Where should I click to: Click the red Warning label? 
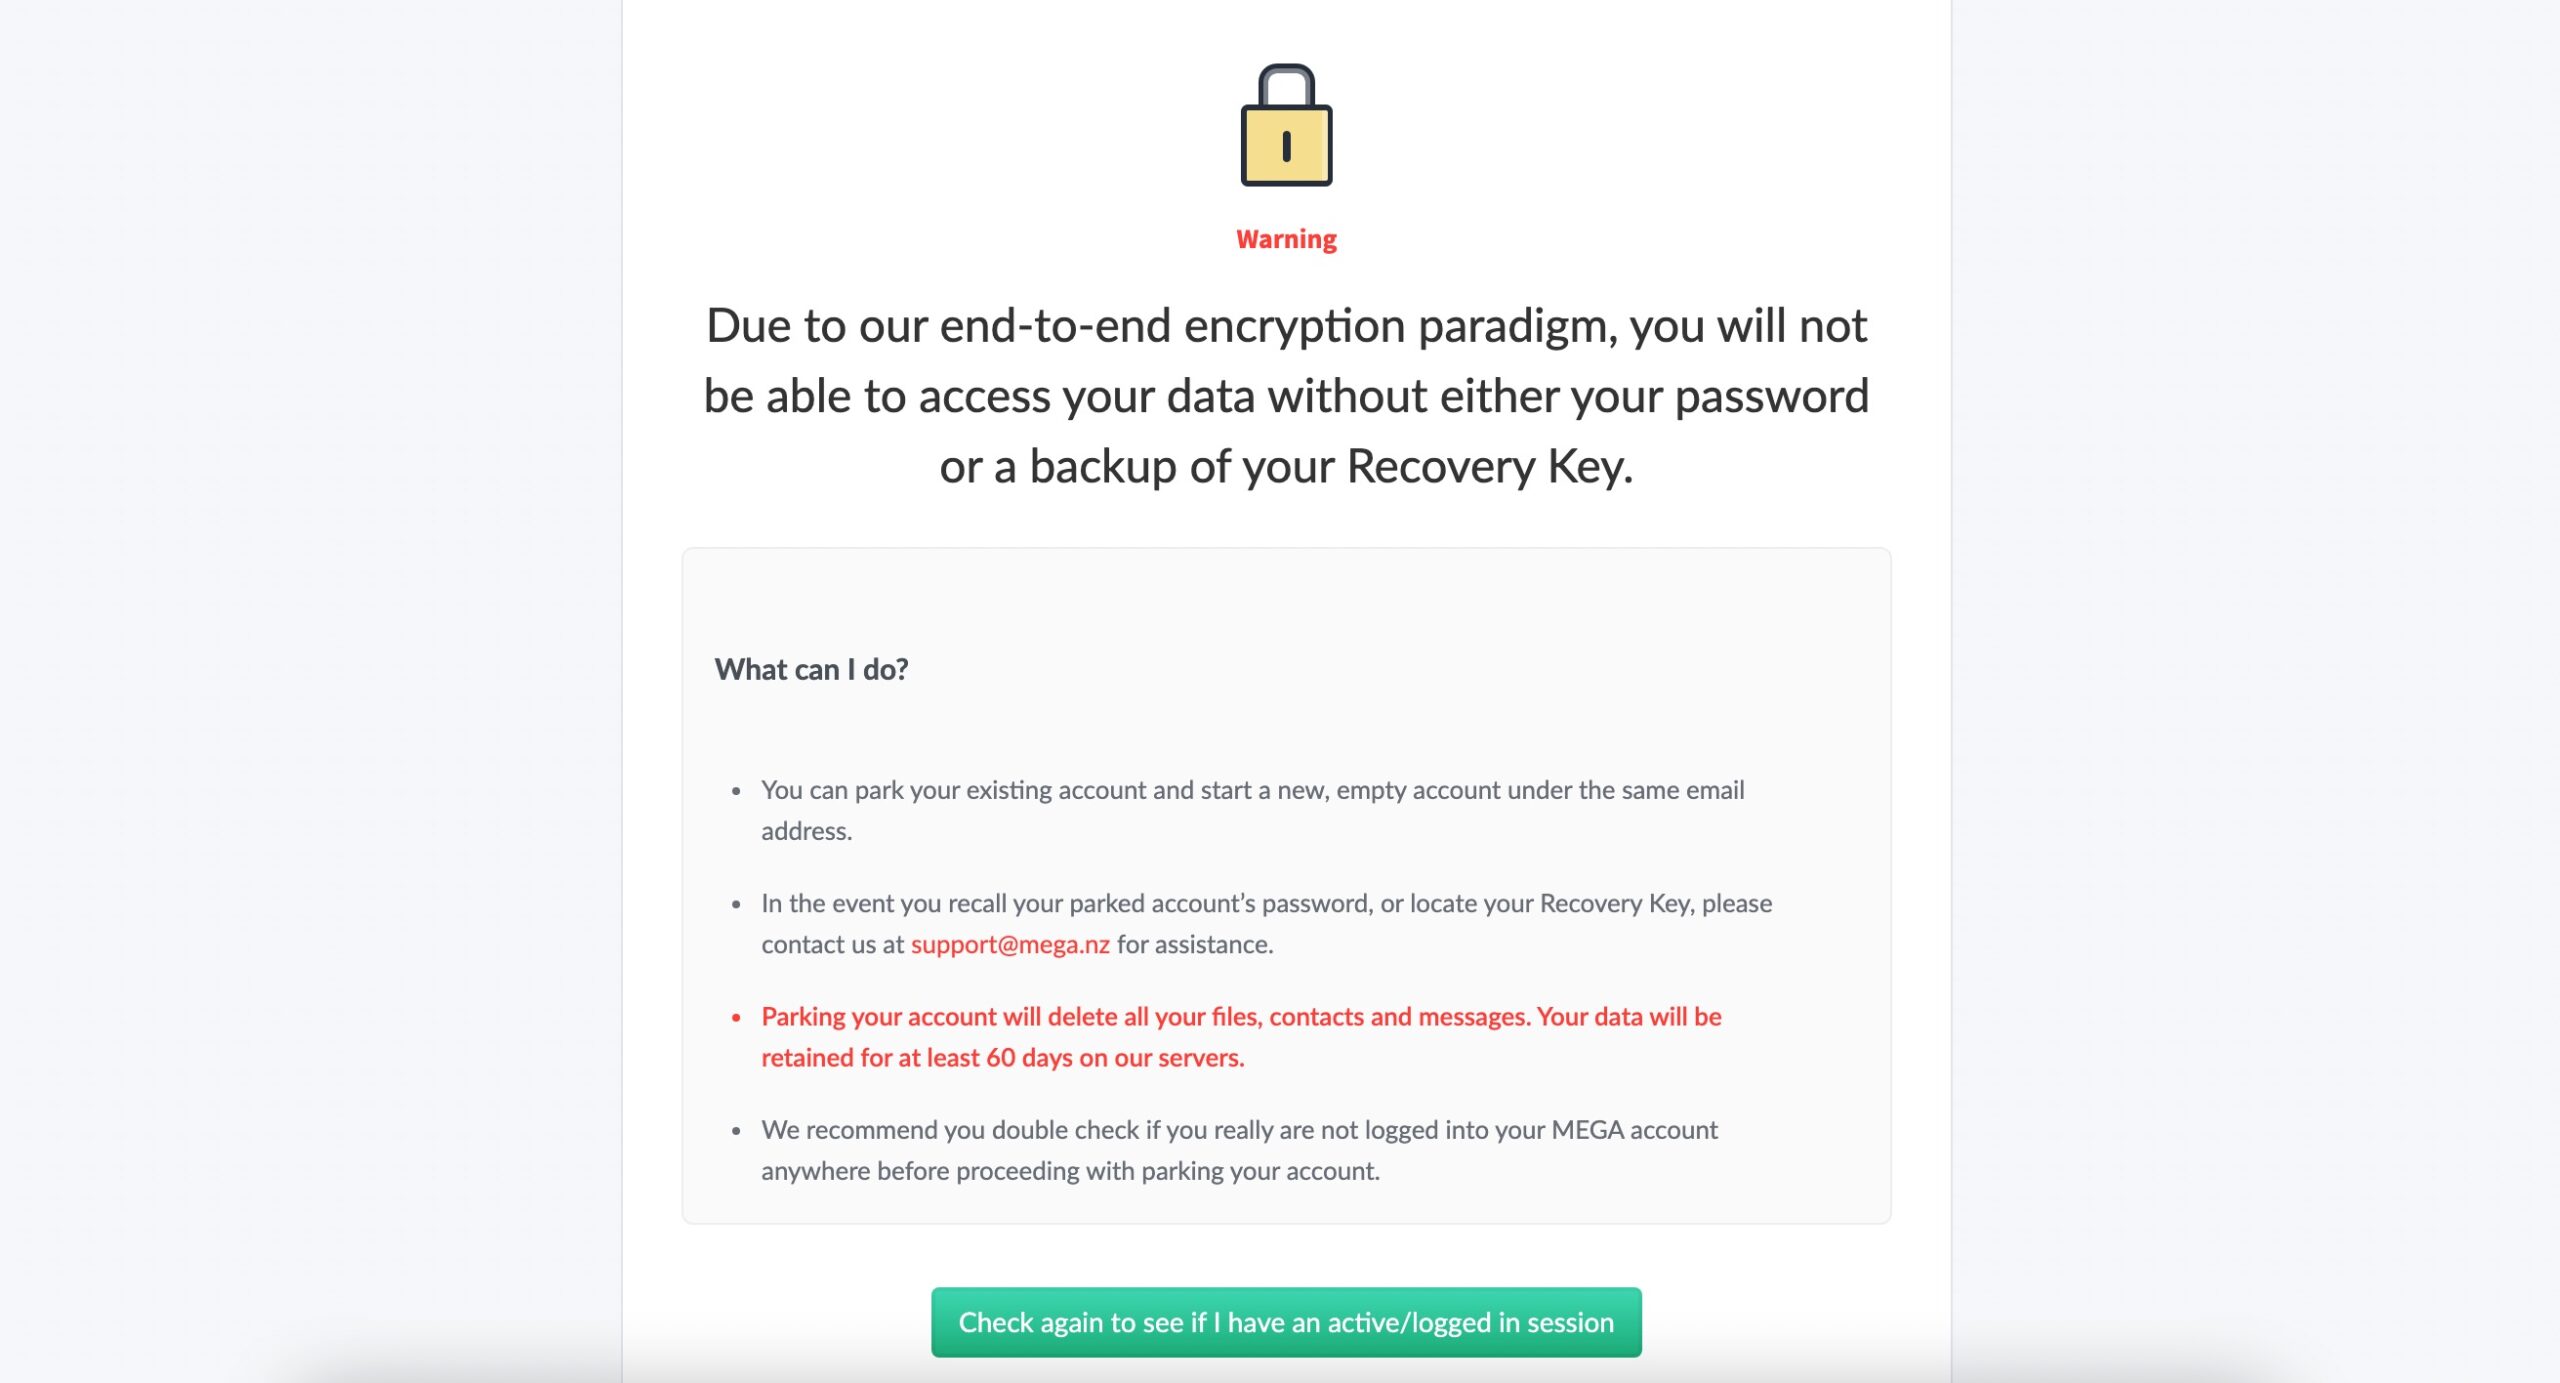(x=1286, y=239)
